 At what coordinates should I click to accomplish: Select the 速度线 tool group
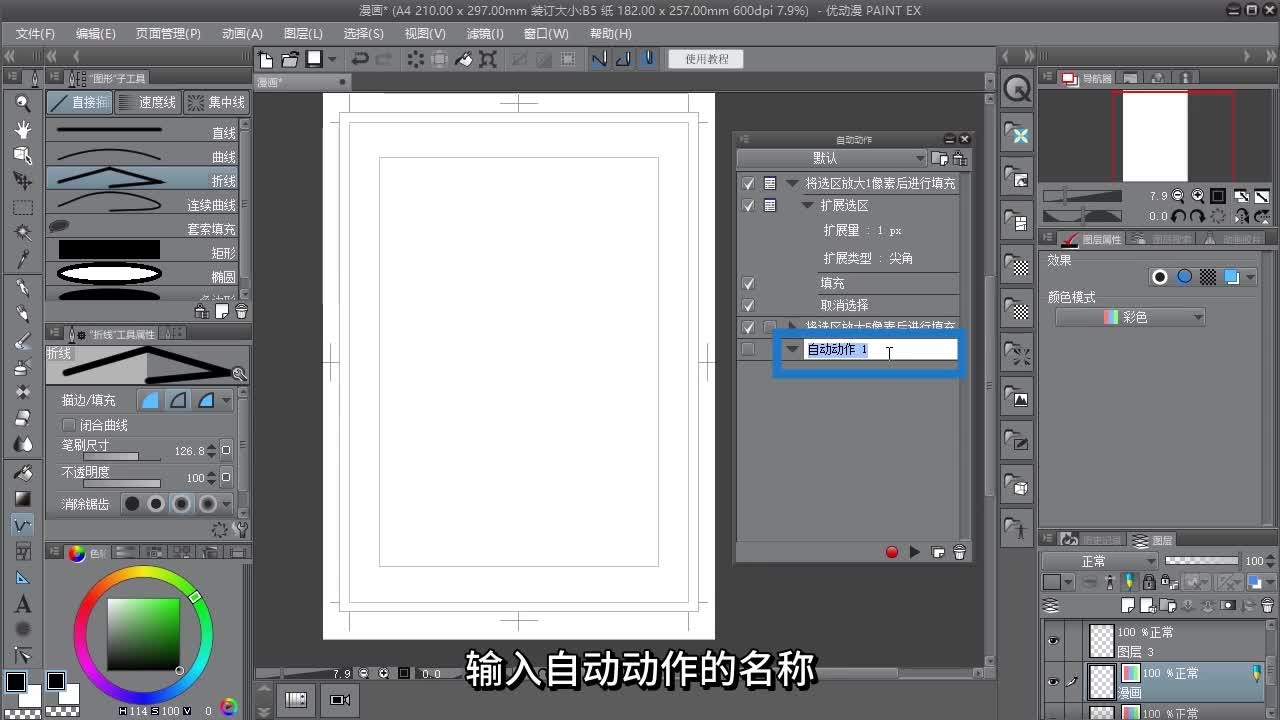tap(147, 102)
